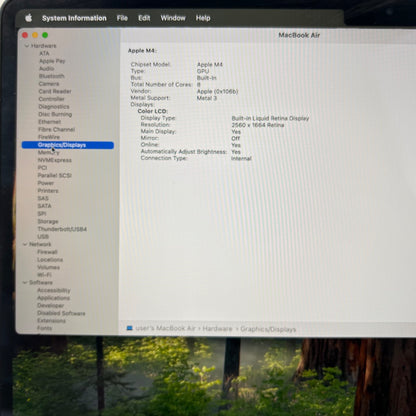
Task: Select the Apple M4 heading row
Action: tap(142, 51)
